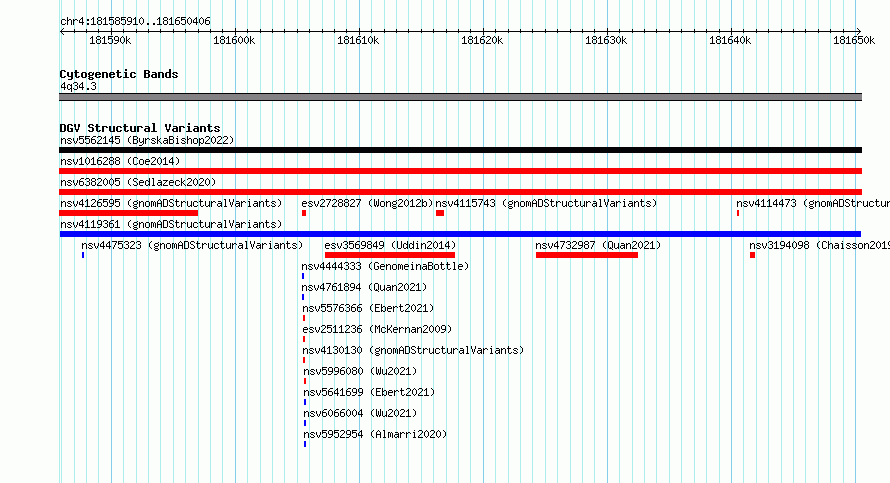Click the right arrow of the ruler
The width and height of the screenshot is (890, 483).
pyautogui.click(x=859, y=31)
